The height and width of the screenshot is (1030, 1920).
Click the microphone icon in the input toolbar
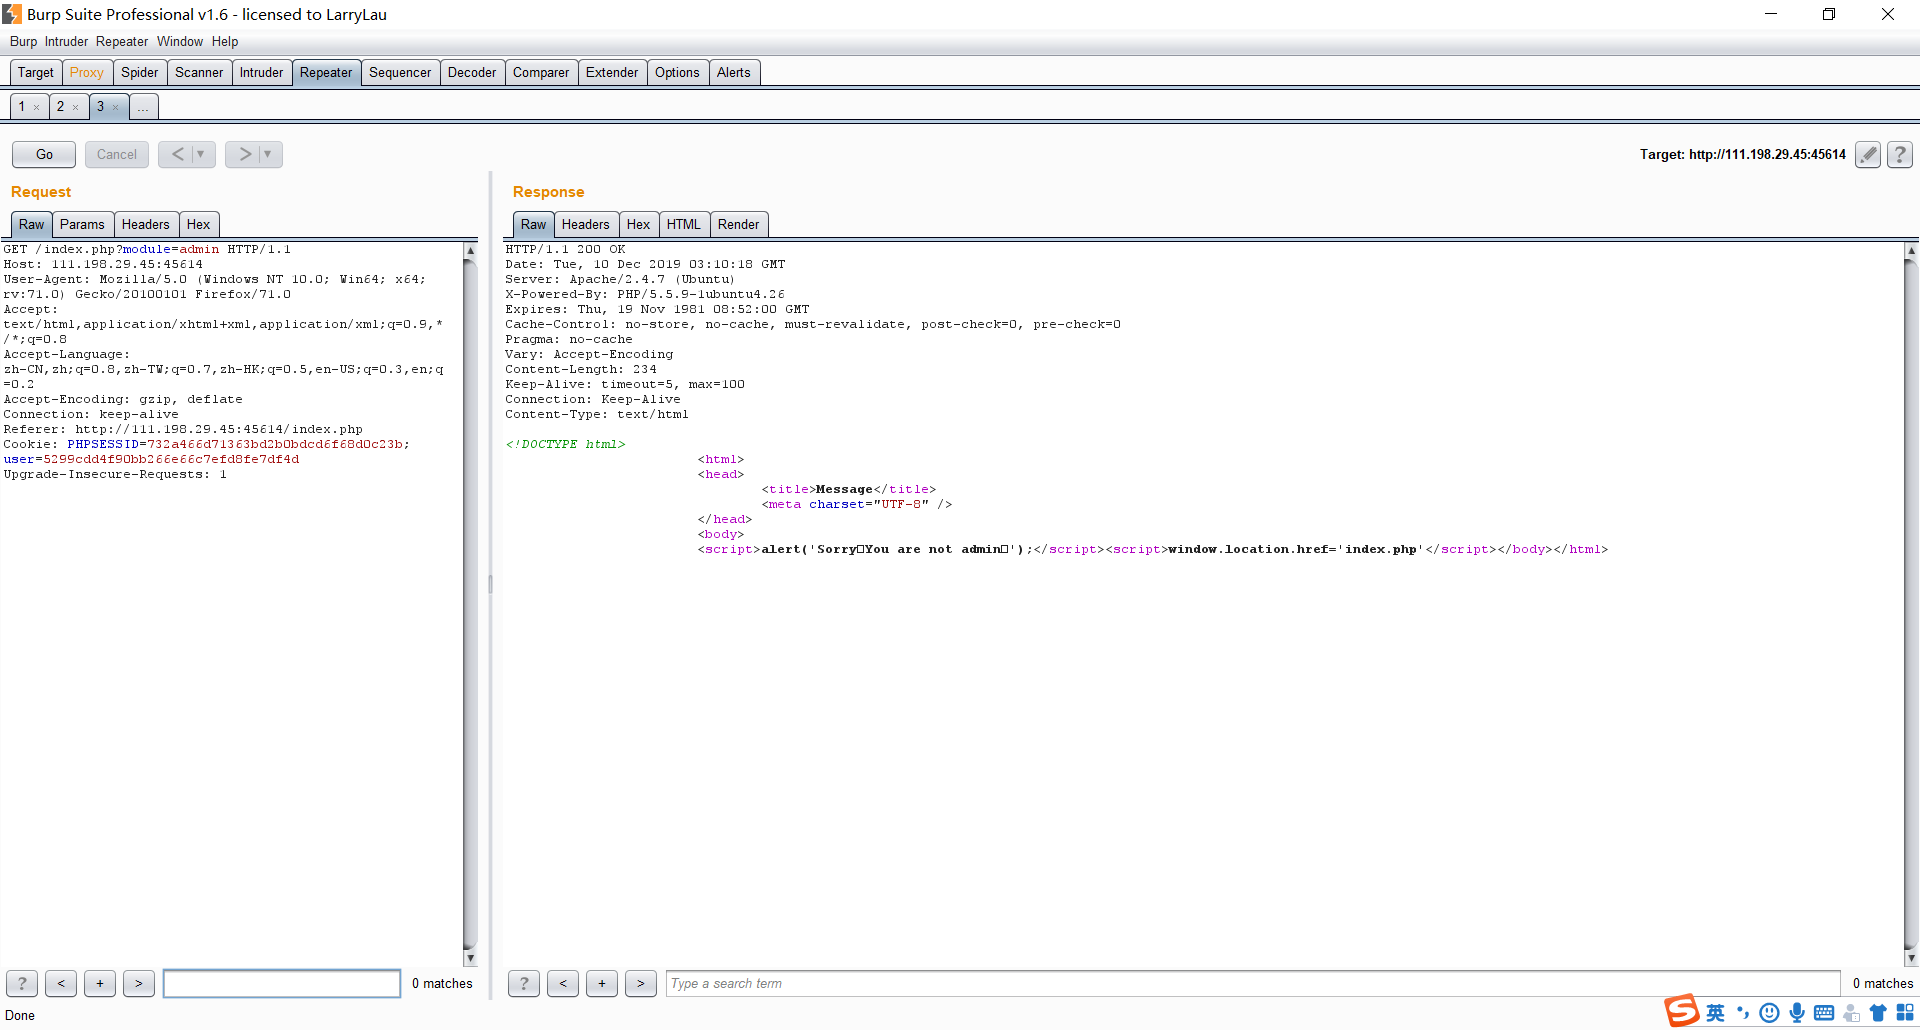pos(1797,1012)
